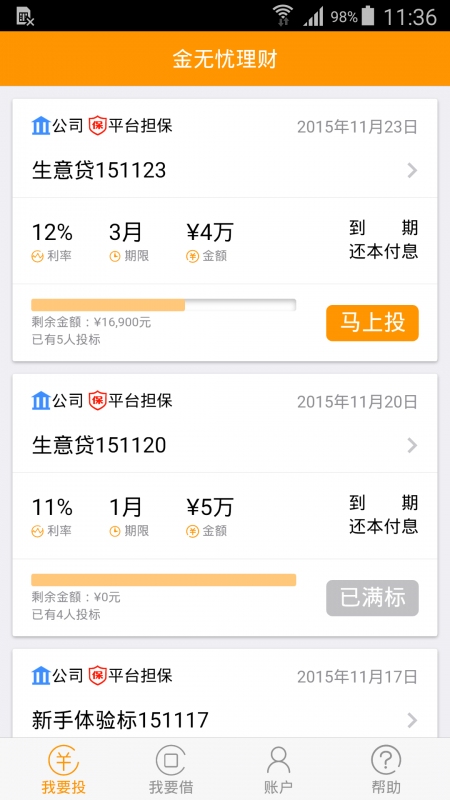This screenshot has height=800, width=450.
Task: Switch to the 我要借 tab label
Action: 171,787
